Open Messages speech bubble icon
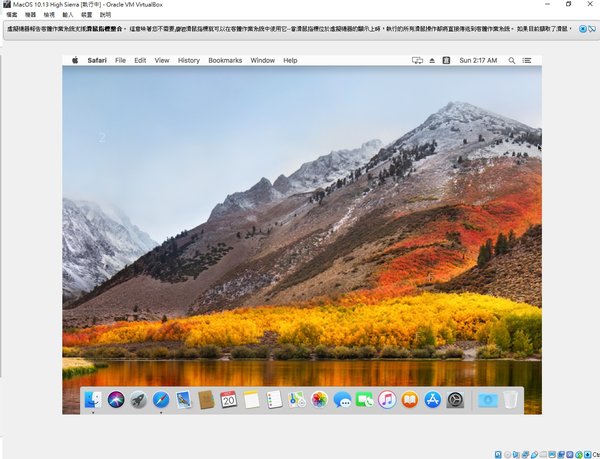This screenshot has height=459, width=600. (342, 400)
